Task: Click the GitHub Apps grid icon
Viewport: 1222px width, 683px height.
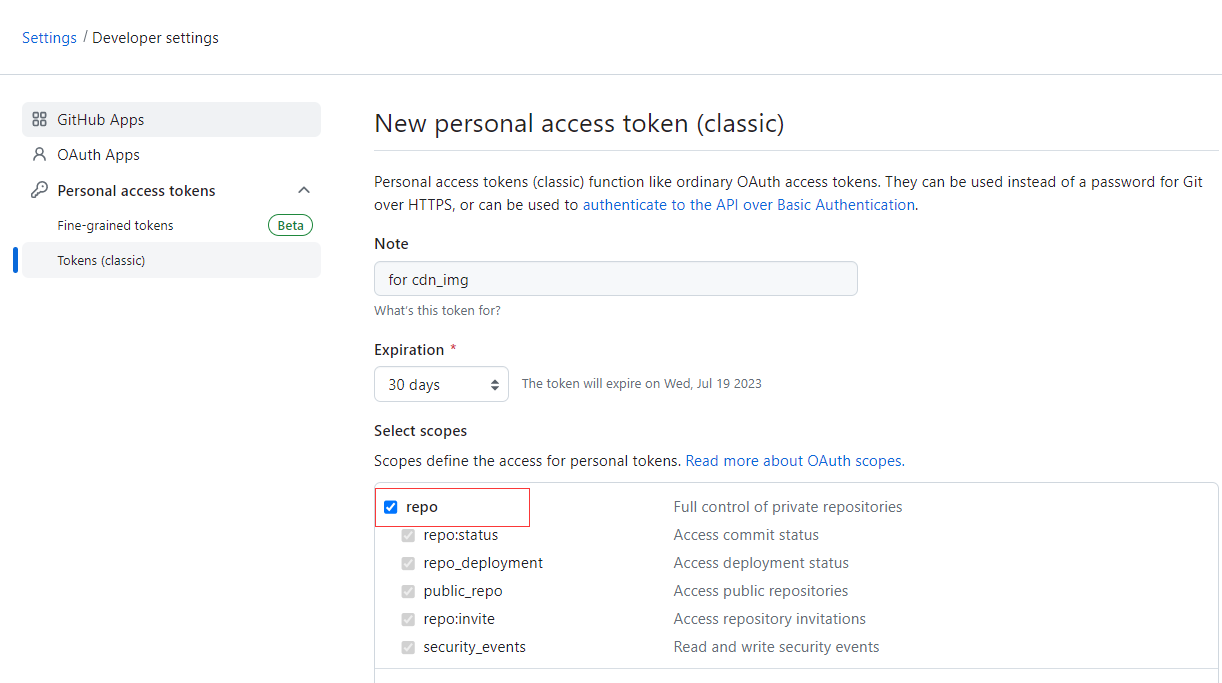Action: [x=40, y=120]
